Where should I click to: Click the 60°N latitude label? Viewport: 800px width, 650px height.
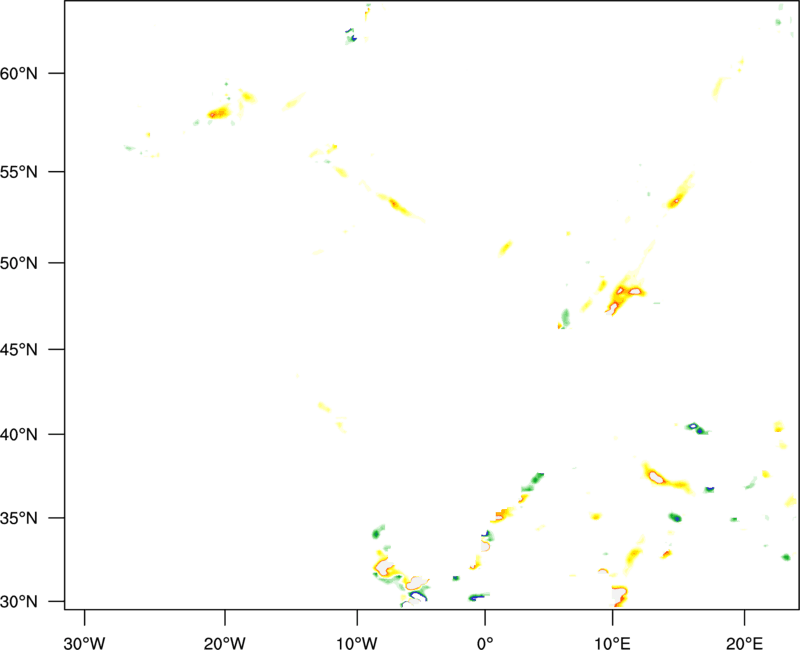[x=19, y=73]
